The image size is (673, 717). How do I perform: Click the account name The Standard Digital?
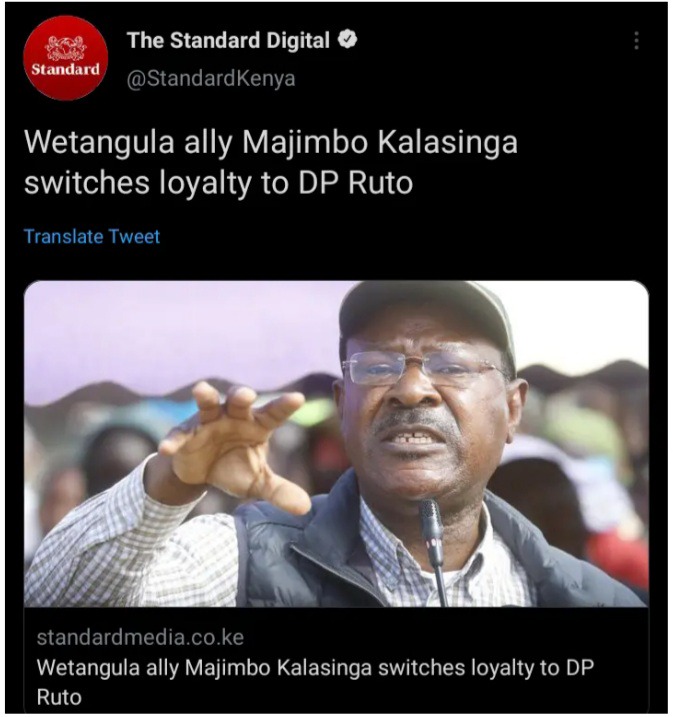coord(228,40)
